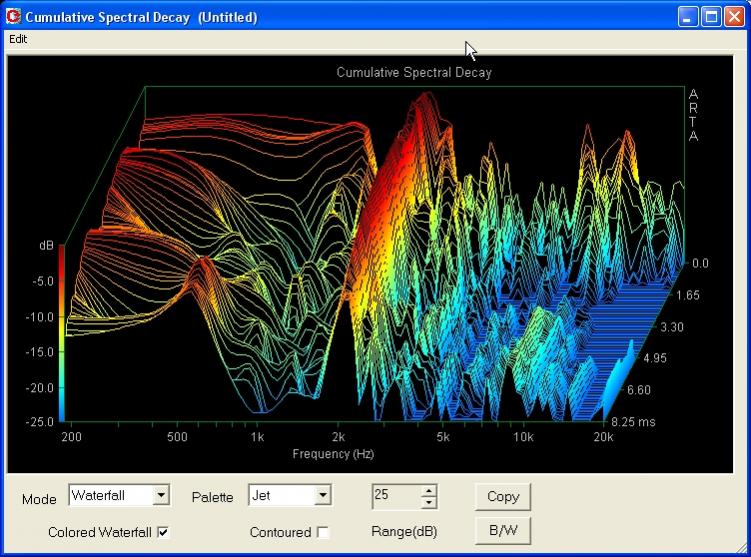Open the Edit menu
This screenshot has height=557, width=751.
18,39
